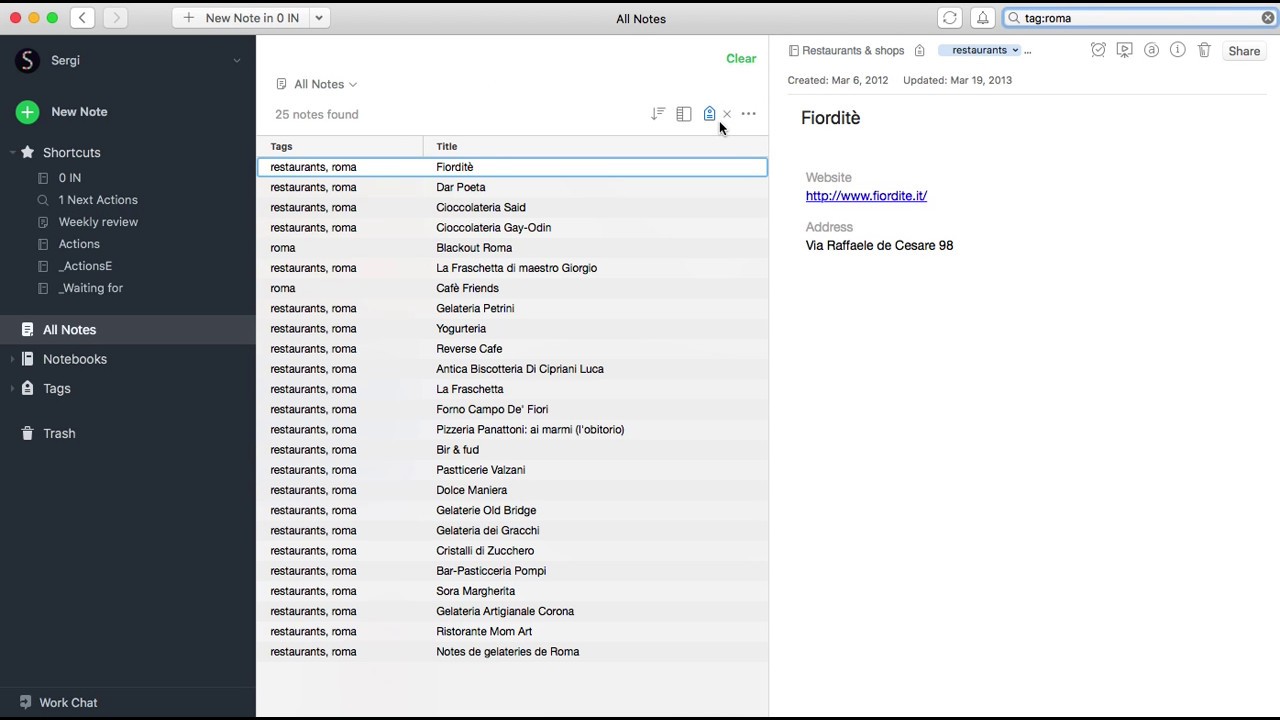Set a reminder with the alarm clock icon
1280x720 pixels.
1098,50
